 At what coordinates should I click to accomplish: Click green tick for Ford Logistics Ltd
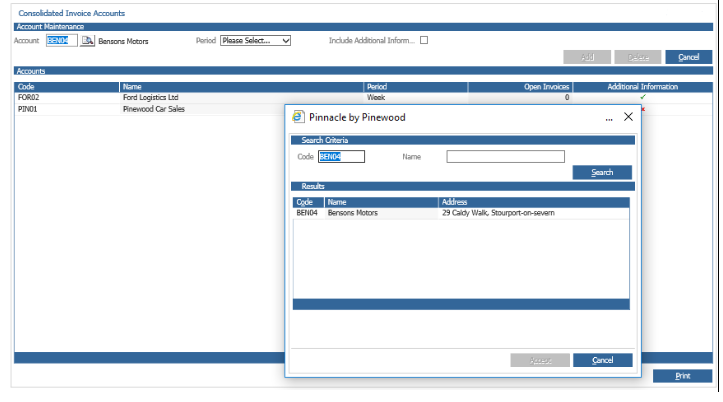(x=643, y=97)
